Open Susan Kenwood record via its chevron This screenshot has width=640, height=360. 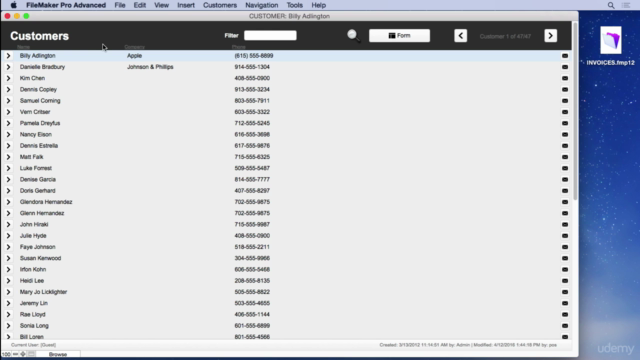coord(8,258)
